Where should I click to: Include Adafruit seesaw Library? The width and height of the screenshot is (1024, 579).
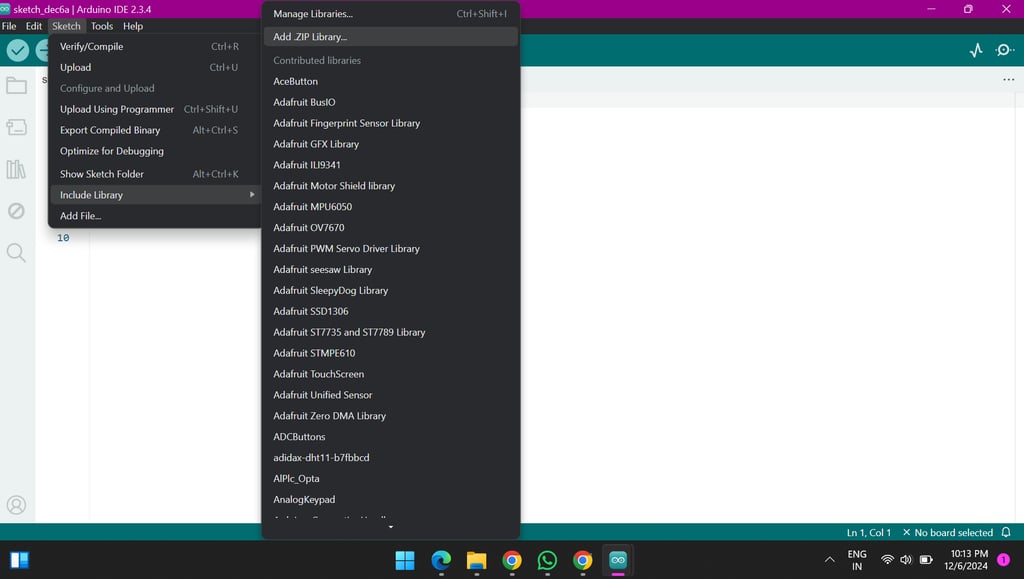pos(391,269)
